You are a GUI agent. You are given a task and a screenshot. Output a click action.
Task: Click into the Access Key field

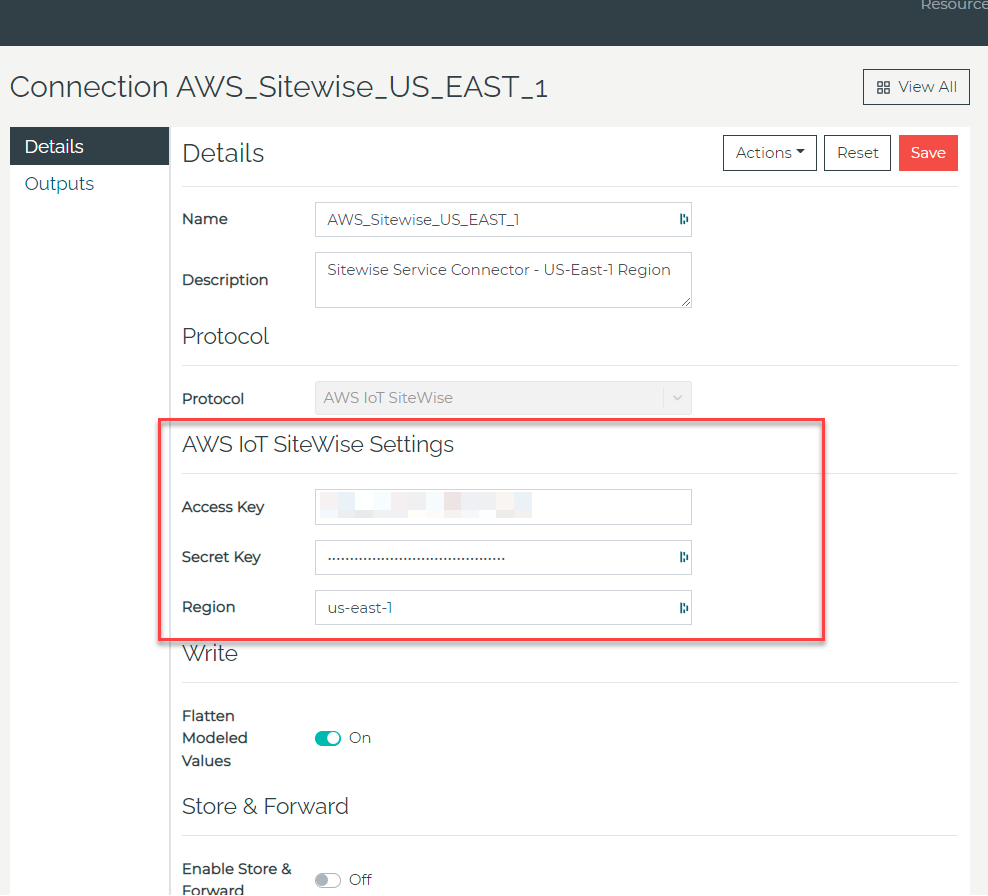[x=503, y=507]
